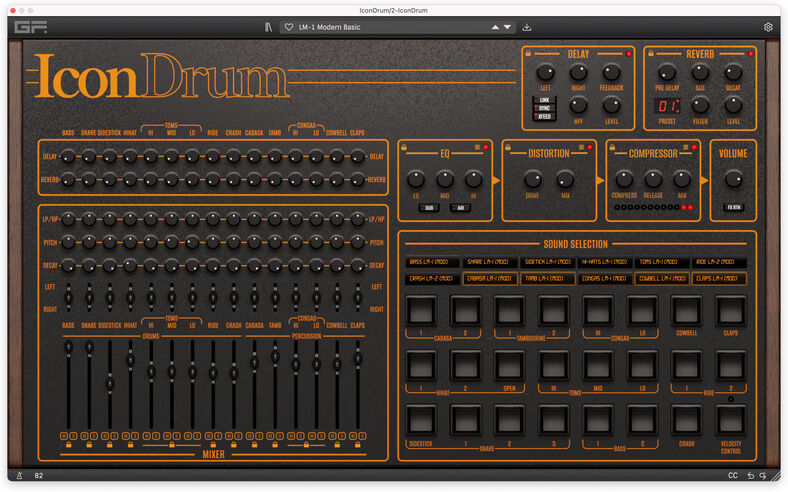Click the VELOCITY CONTROL pad
The image size is (788, 492).
pyautogui.click(x=731, y=421)
